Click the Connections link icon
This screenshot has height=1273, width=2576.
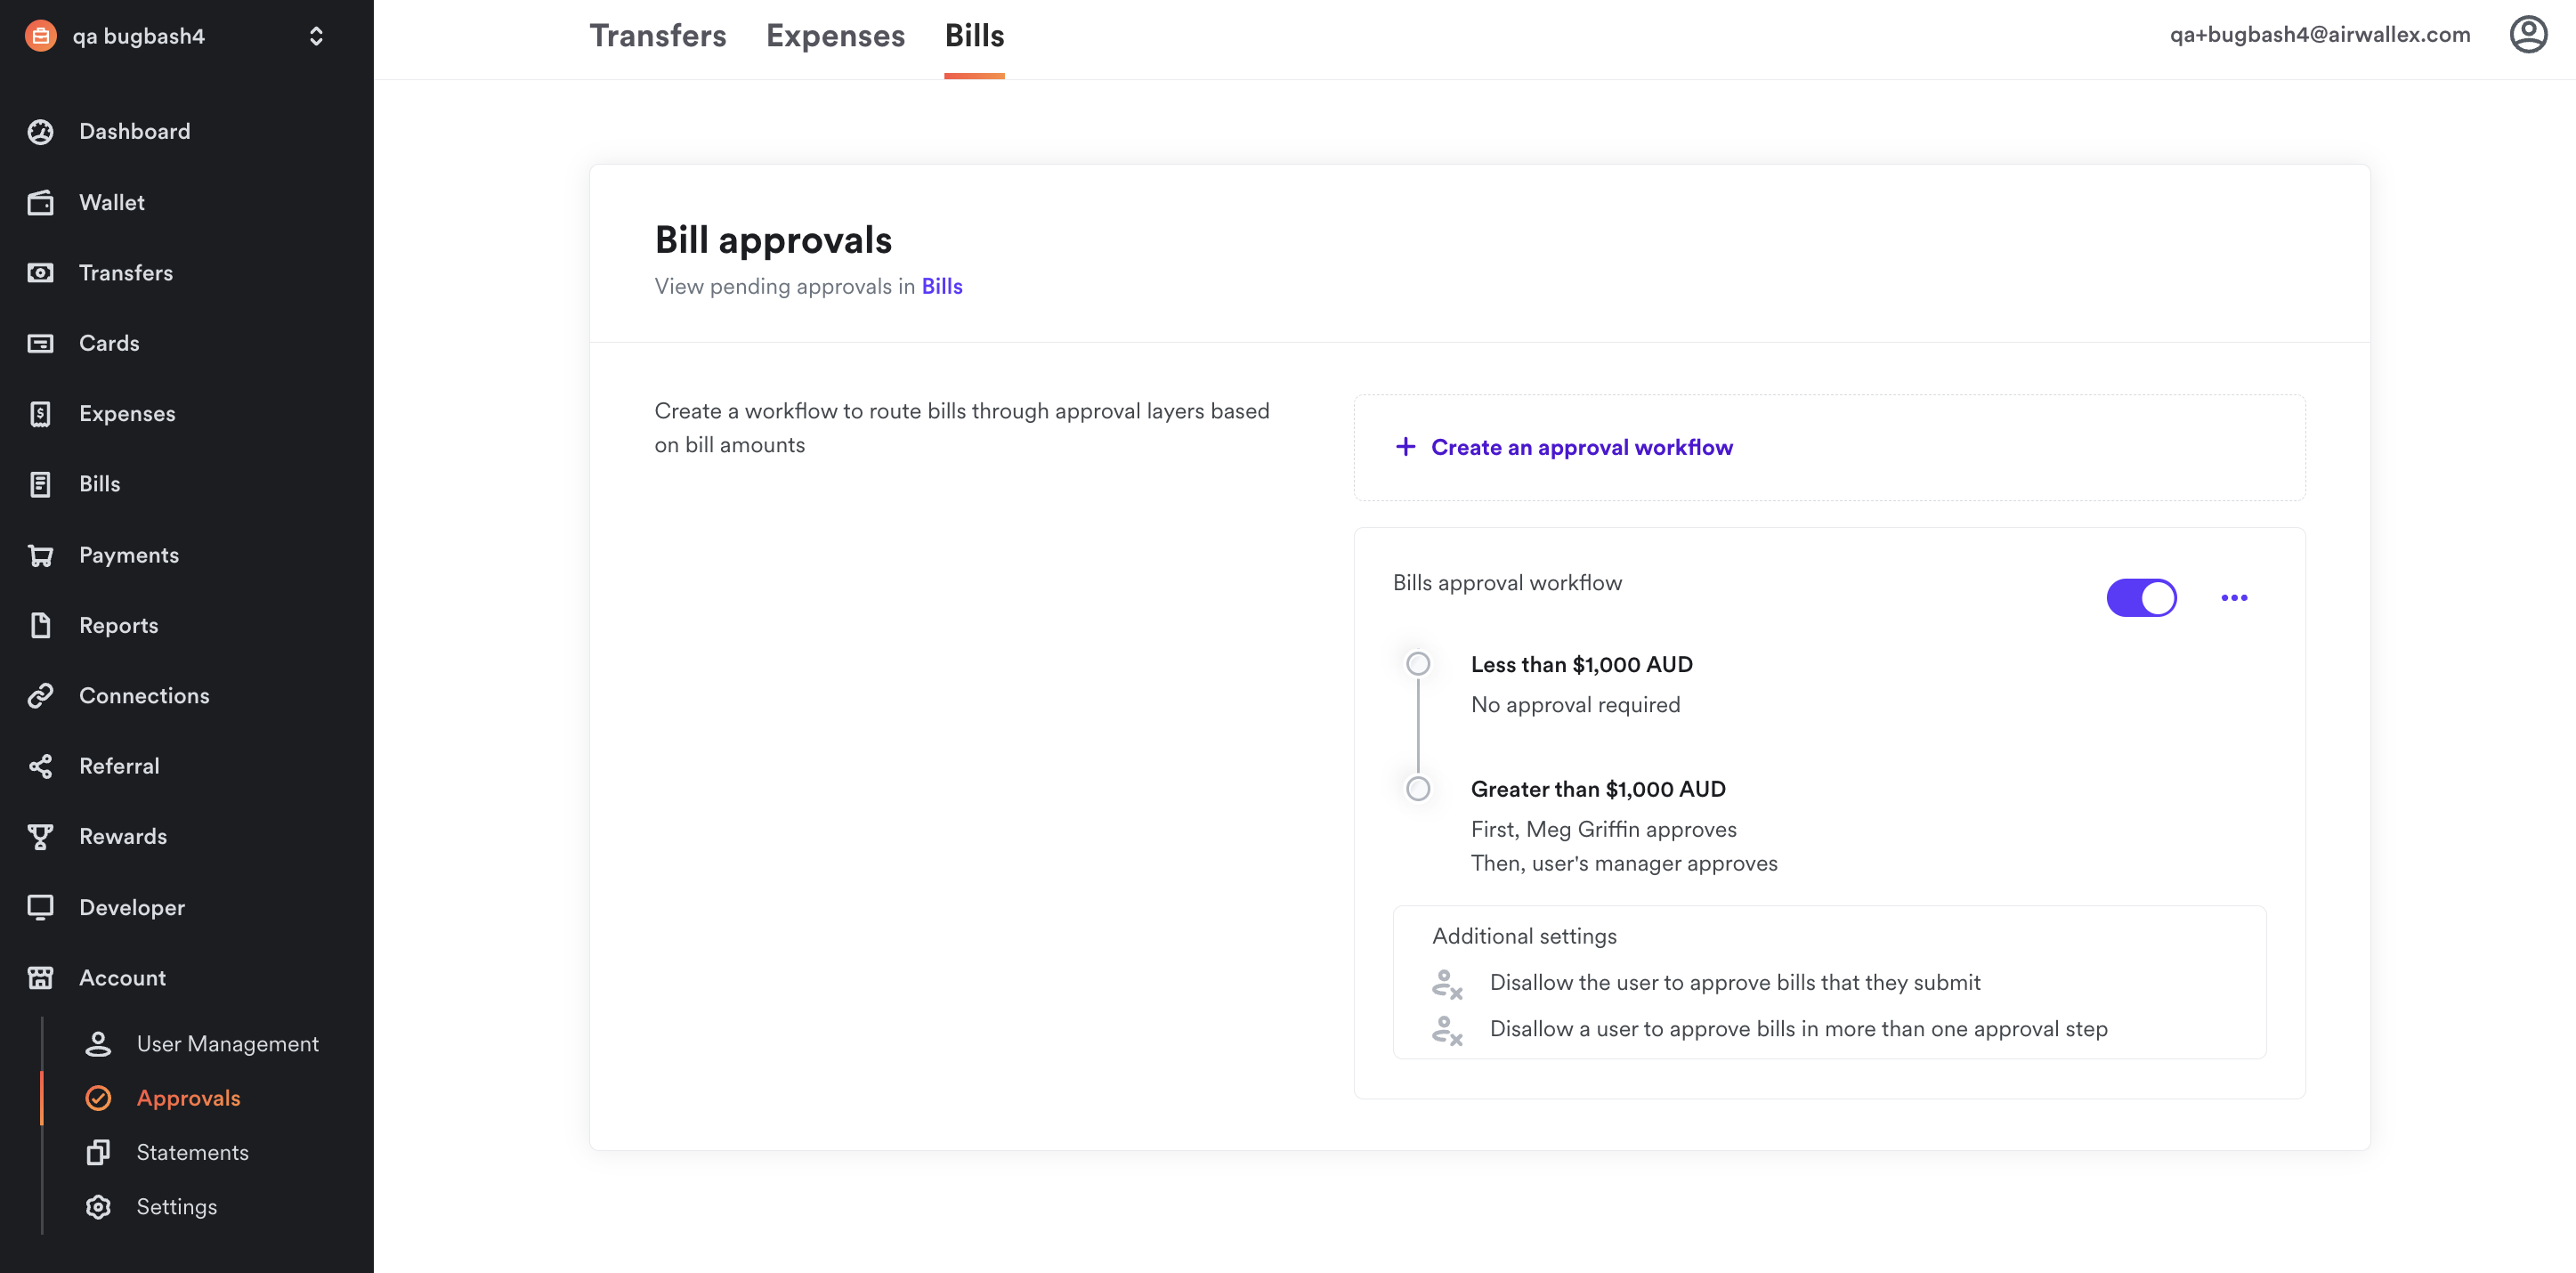pyautogui.click(x=40, y=696)
